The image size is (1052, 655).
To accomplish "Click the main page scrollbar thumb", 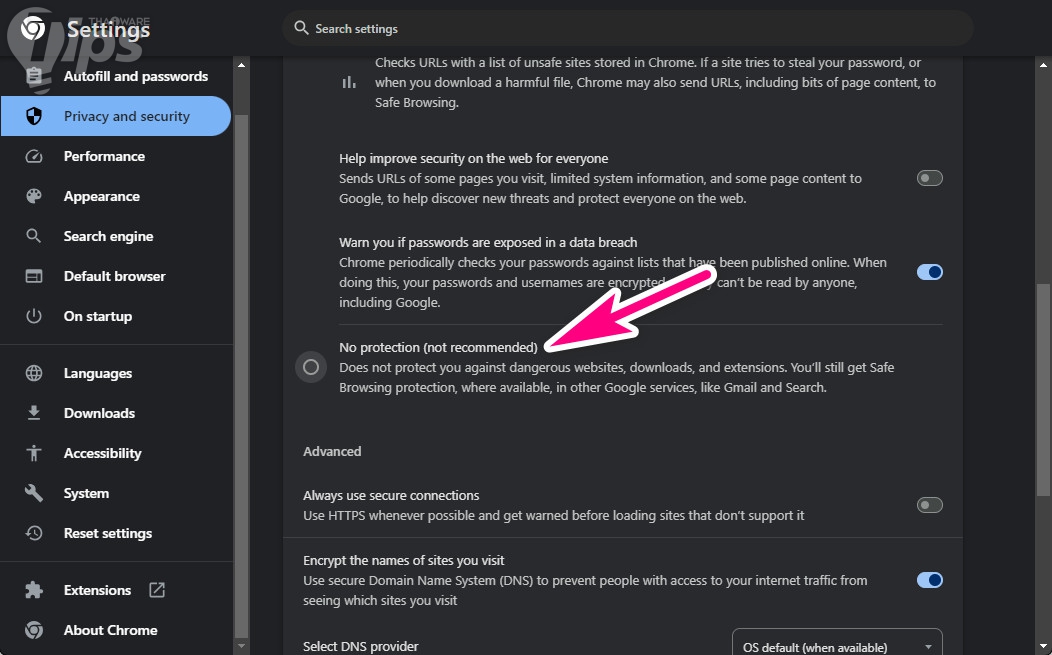I will (x=1043, y=390).
